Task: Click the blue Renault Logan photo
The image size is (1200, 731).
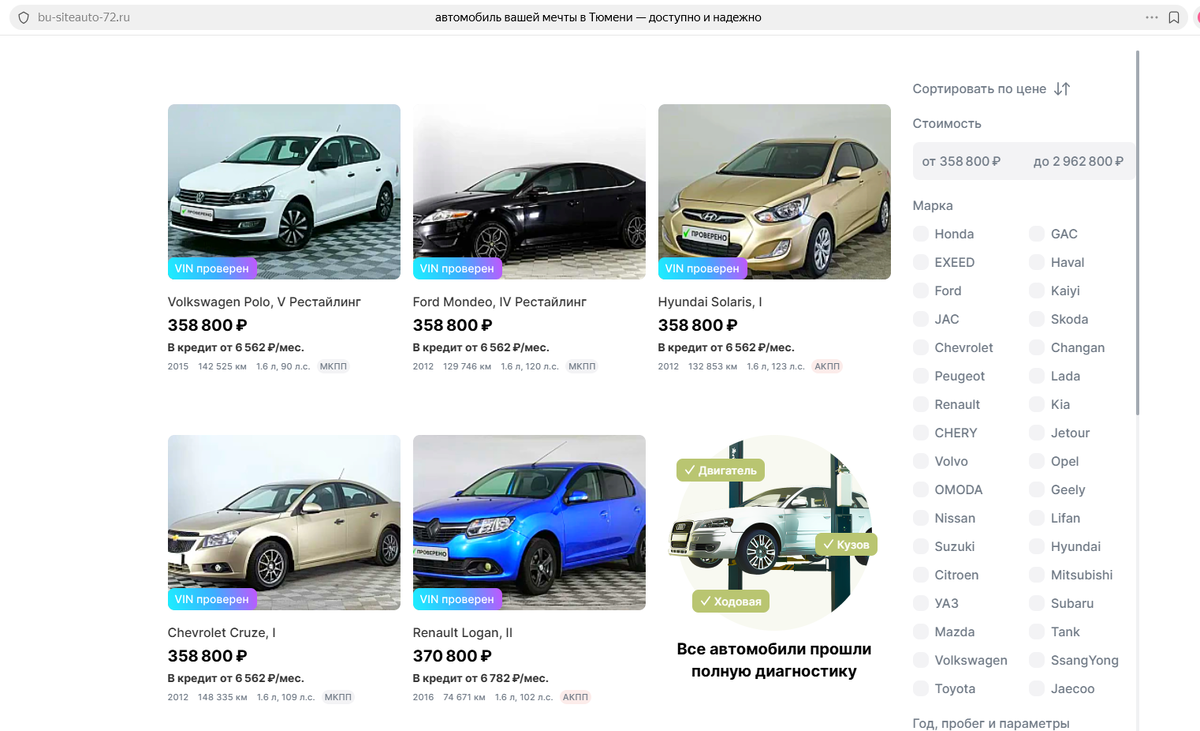Action: click(x=529, y=522)
